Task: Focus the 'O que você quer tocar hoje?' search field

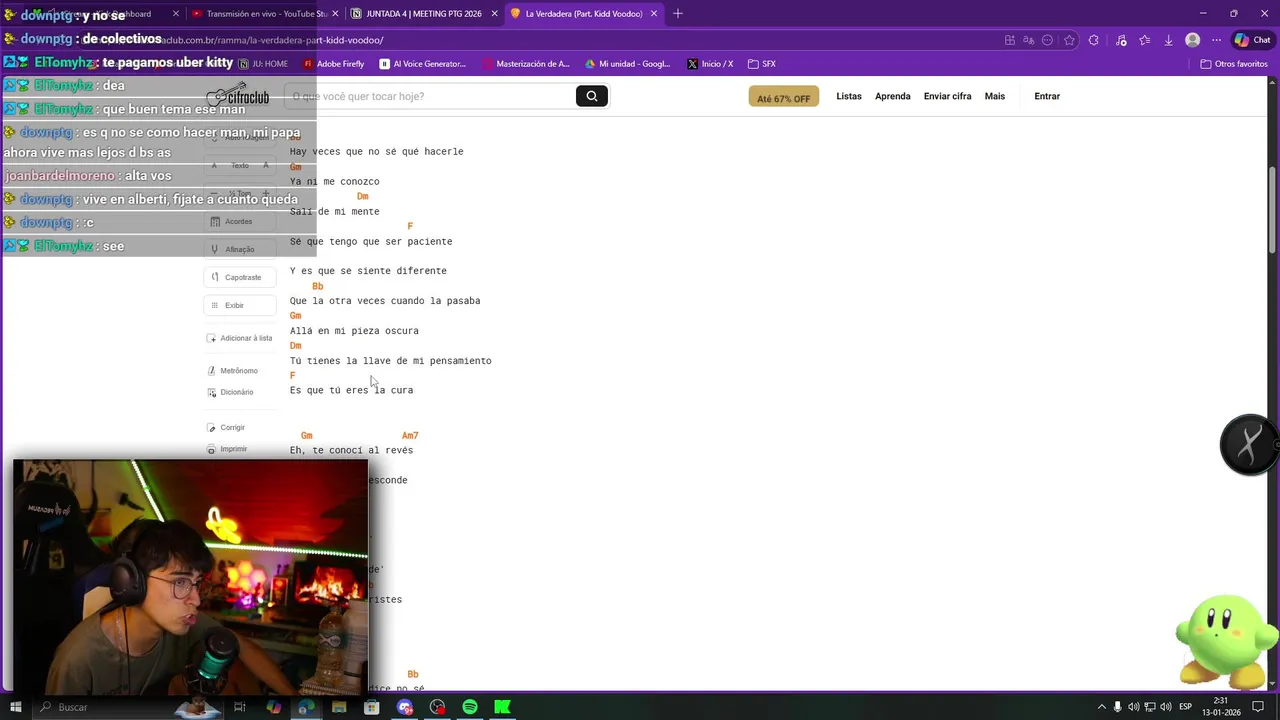Action: (430, 96)
